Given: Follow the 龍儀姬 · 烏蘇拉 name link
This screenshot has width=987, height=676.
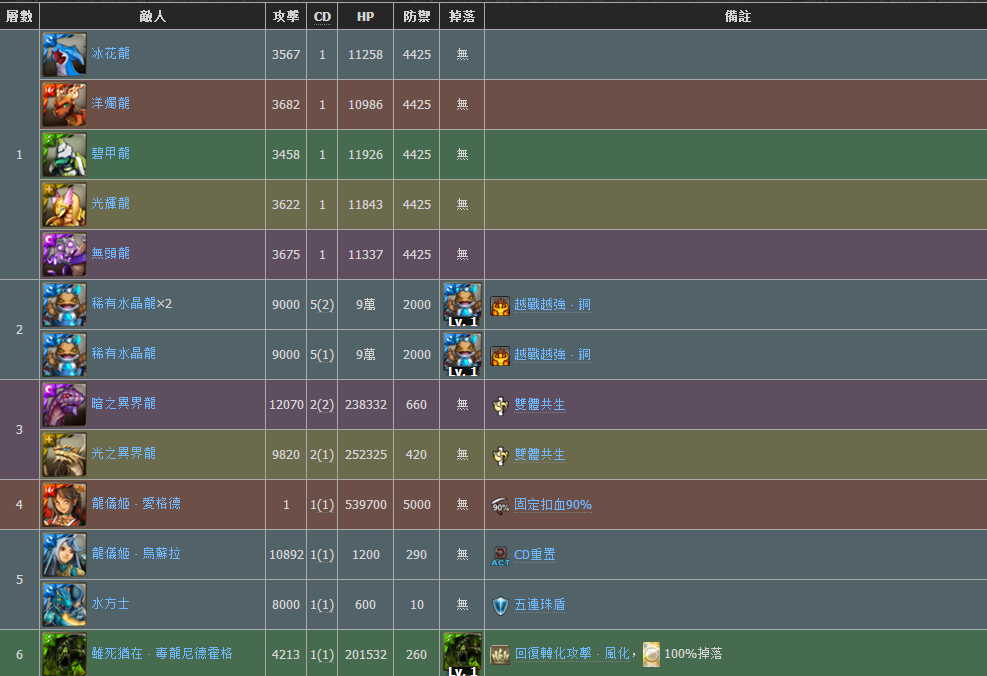Looking at the screenshot, I should click(x=137, y=553).
